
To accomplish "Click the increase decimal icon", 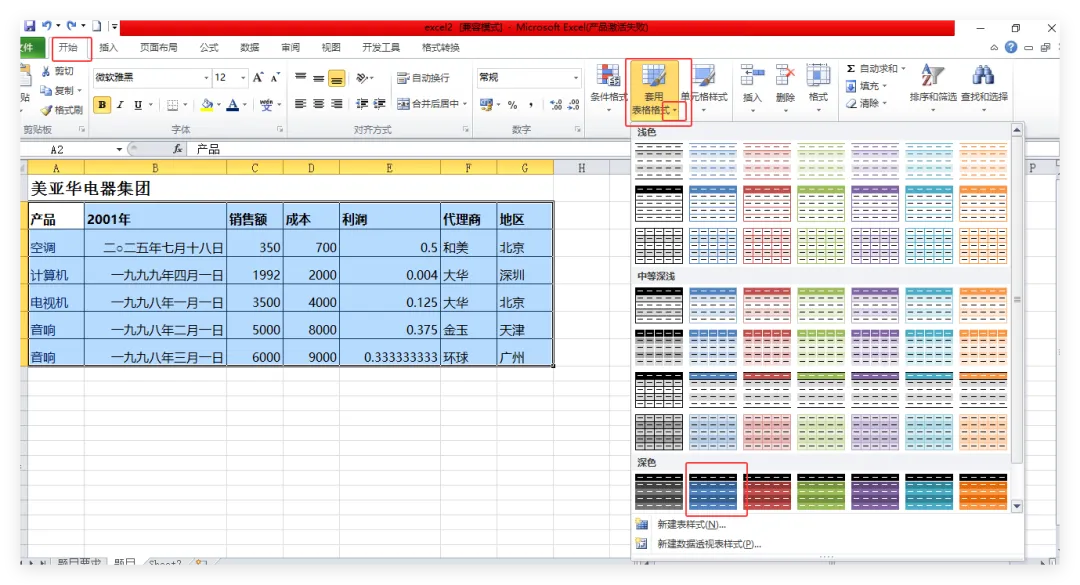I will point(555,105).
